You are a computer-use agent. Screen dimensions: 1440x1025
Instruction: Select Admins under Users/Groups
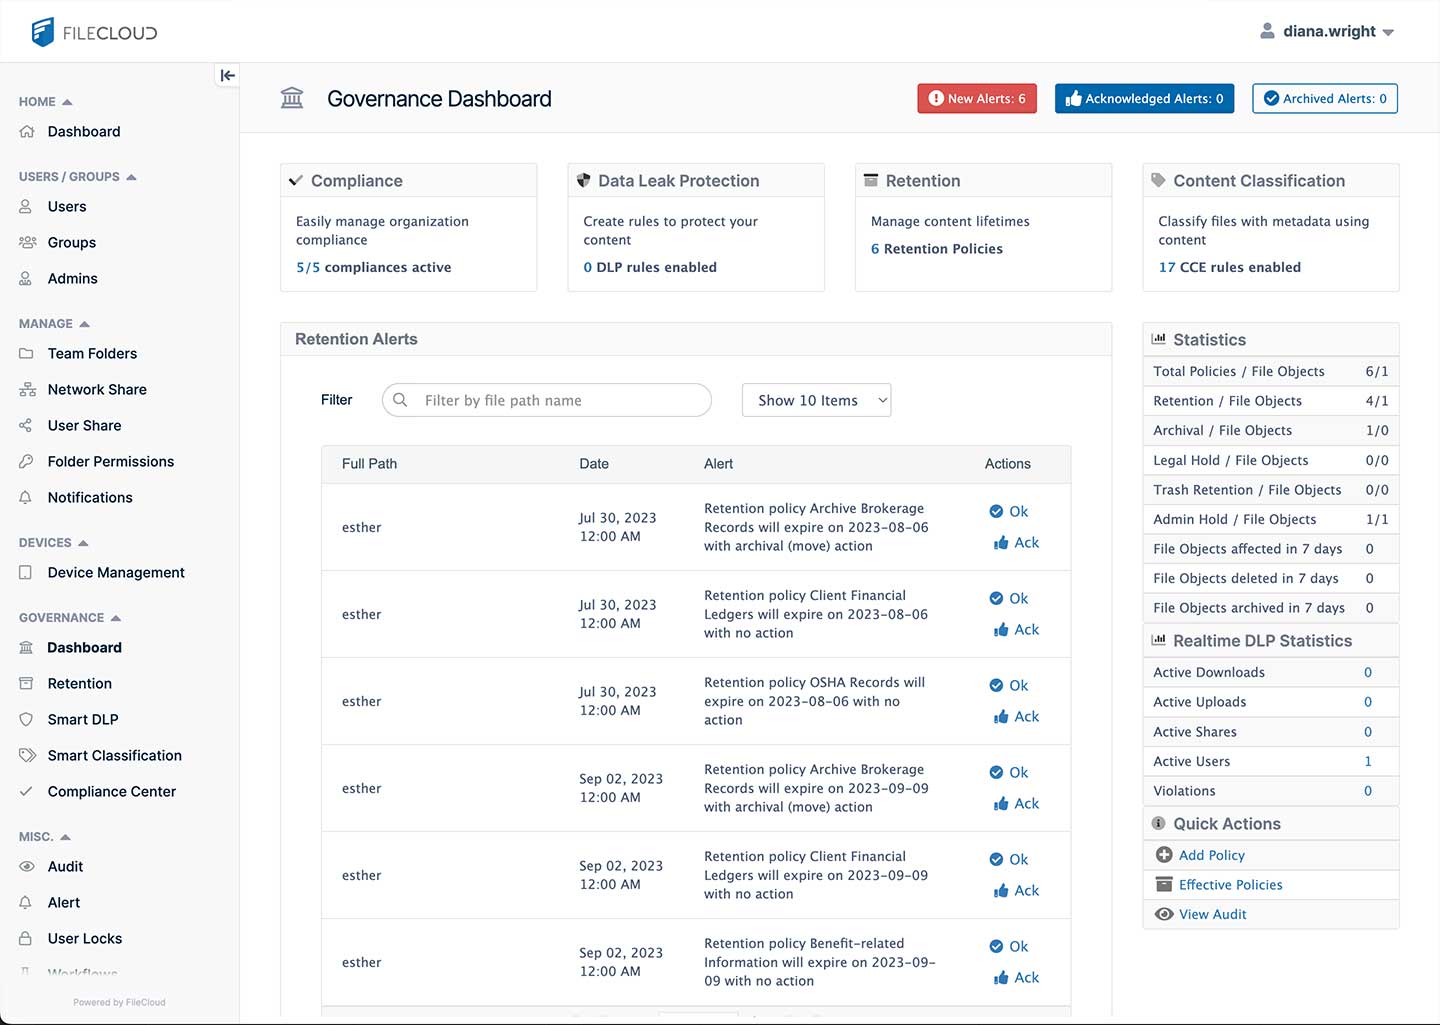(71, 278)
